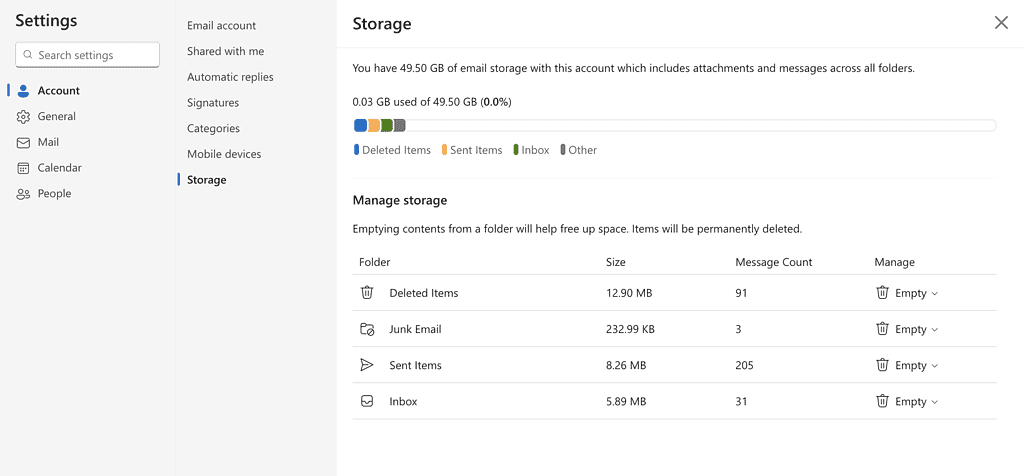Image resolution: width=1024 pixels, height=476 pixels.
Task: Click green Inbox segment in storage bar
Action: (387, 125)
